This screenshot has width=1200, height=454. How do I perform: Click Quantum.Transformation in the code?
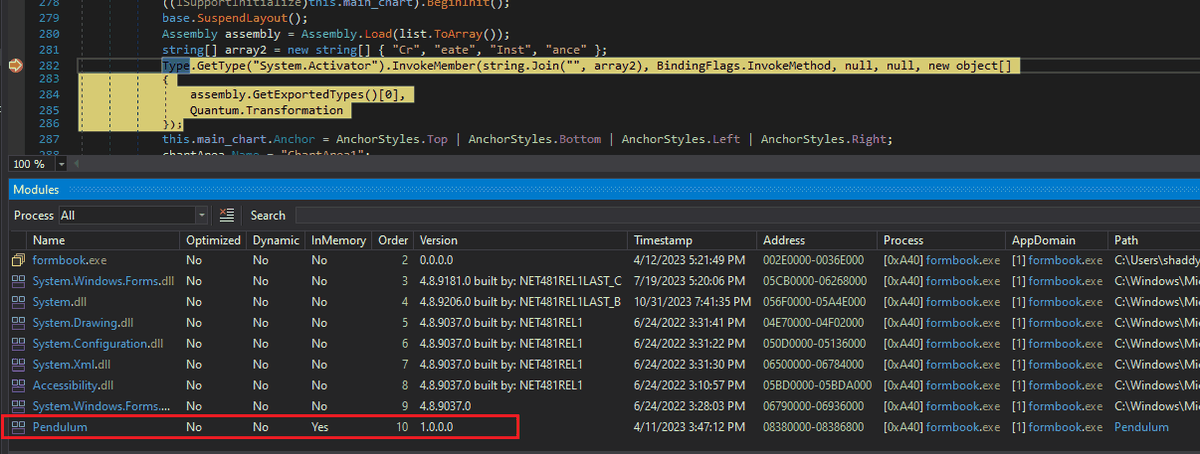tap(266, 110)
